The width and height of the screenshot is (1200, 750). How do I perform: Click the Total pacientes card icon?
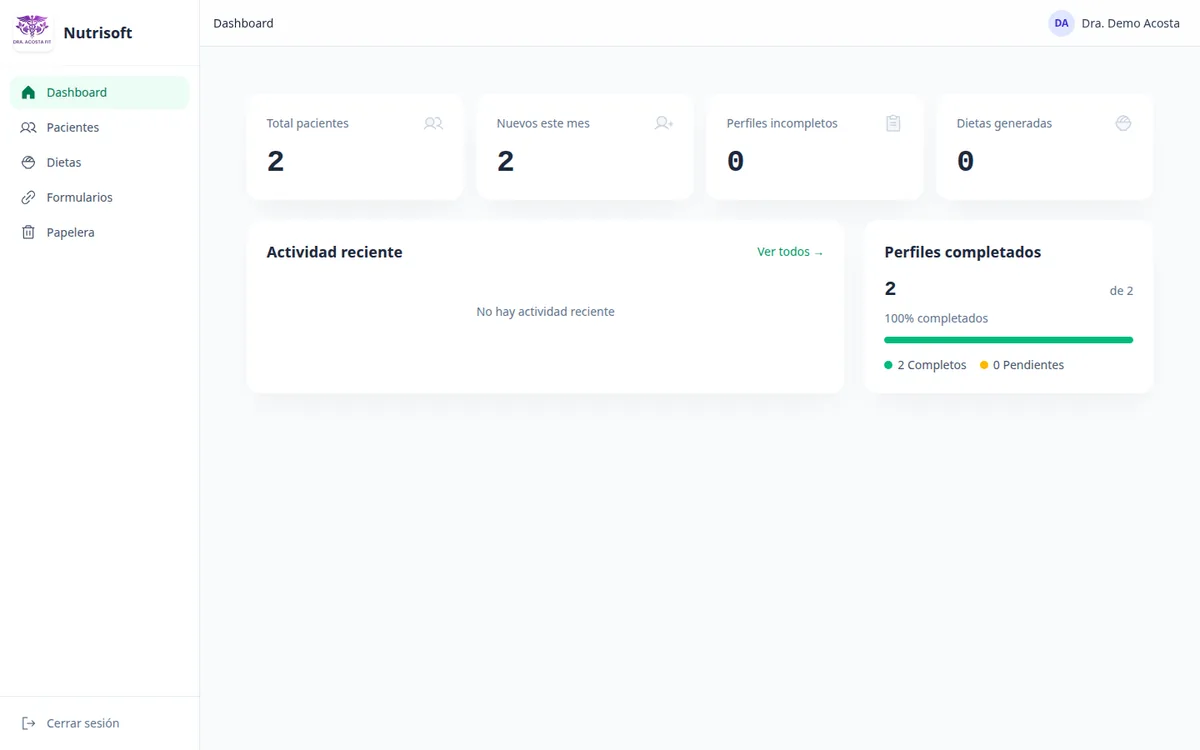pyautogui.click(x=433, y=123)
